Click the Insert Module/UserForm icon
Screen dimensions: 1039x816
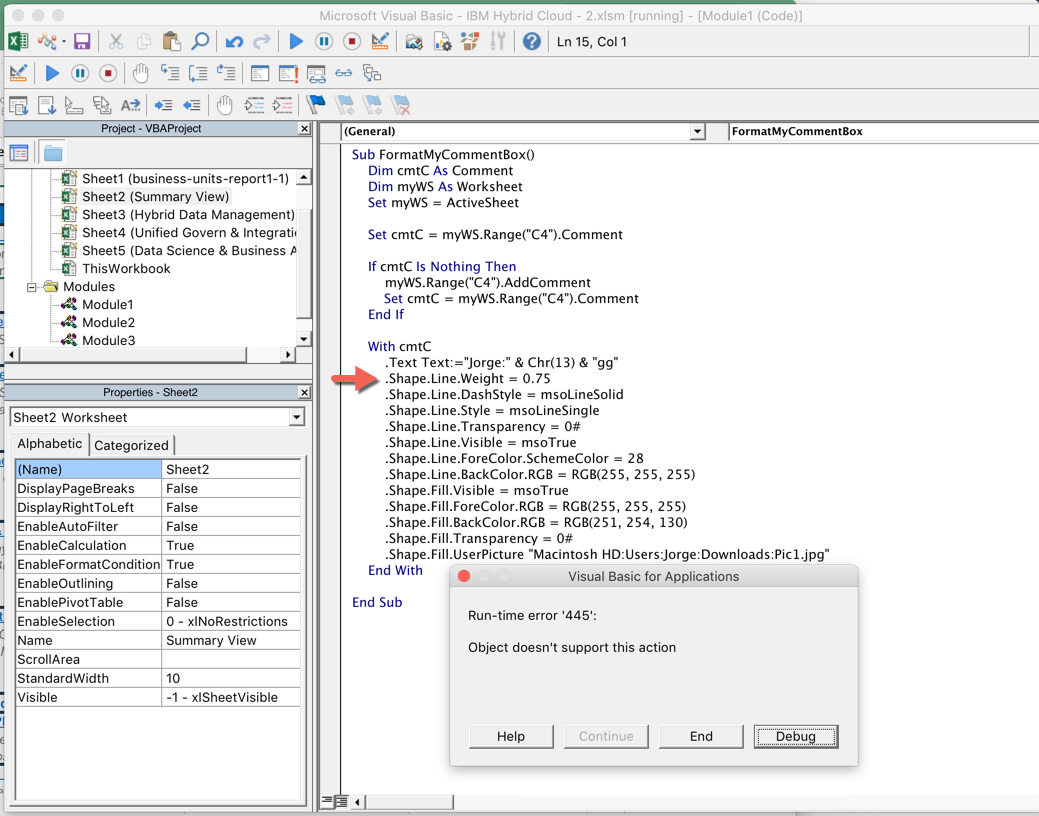point(46,41)
